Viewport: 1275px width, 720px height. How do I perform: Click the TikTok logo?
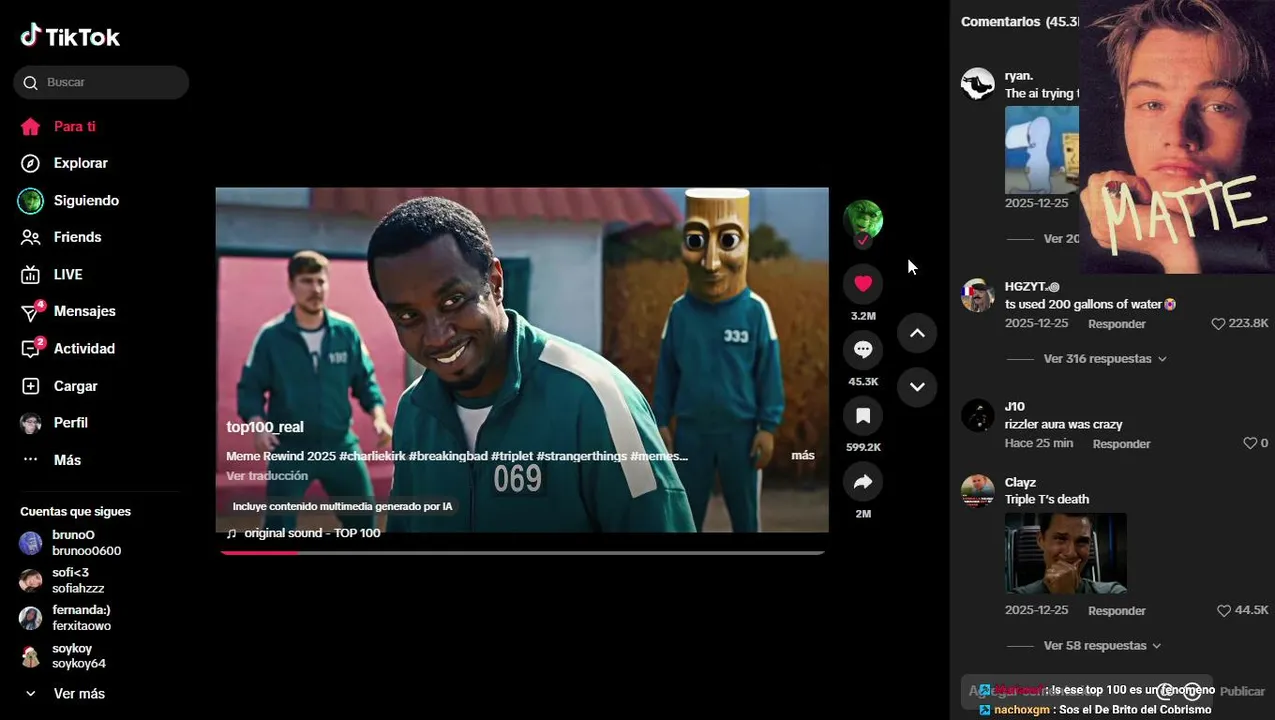70,37
